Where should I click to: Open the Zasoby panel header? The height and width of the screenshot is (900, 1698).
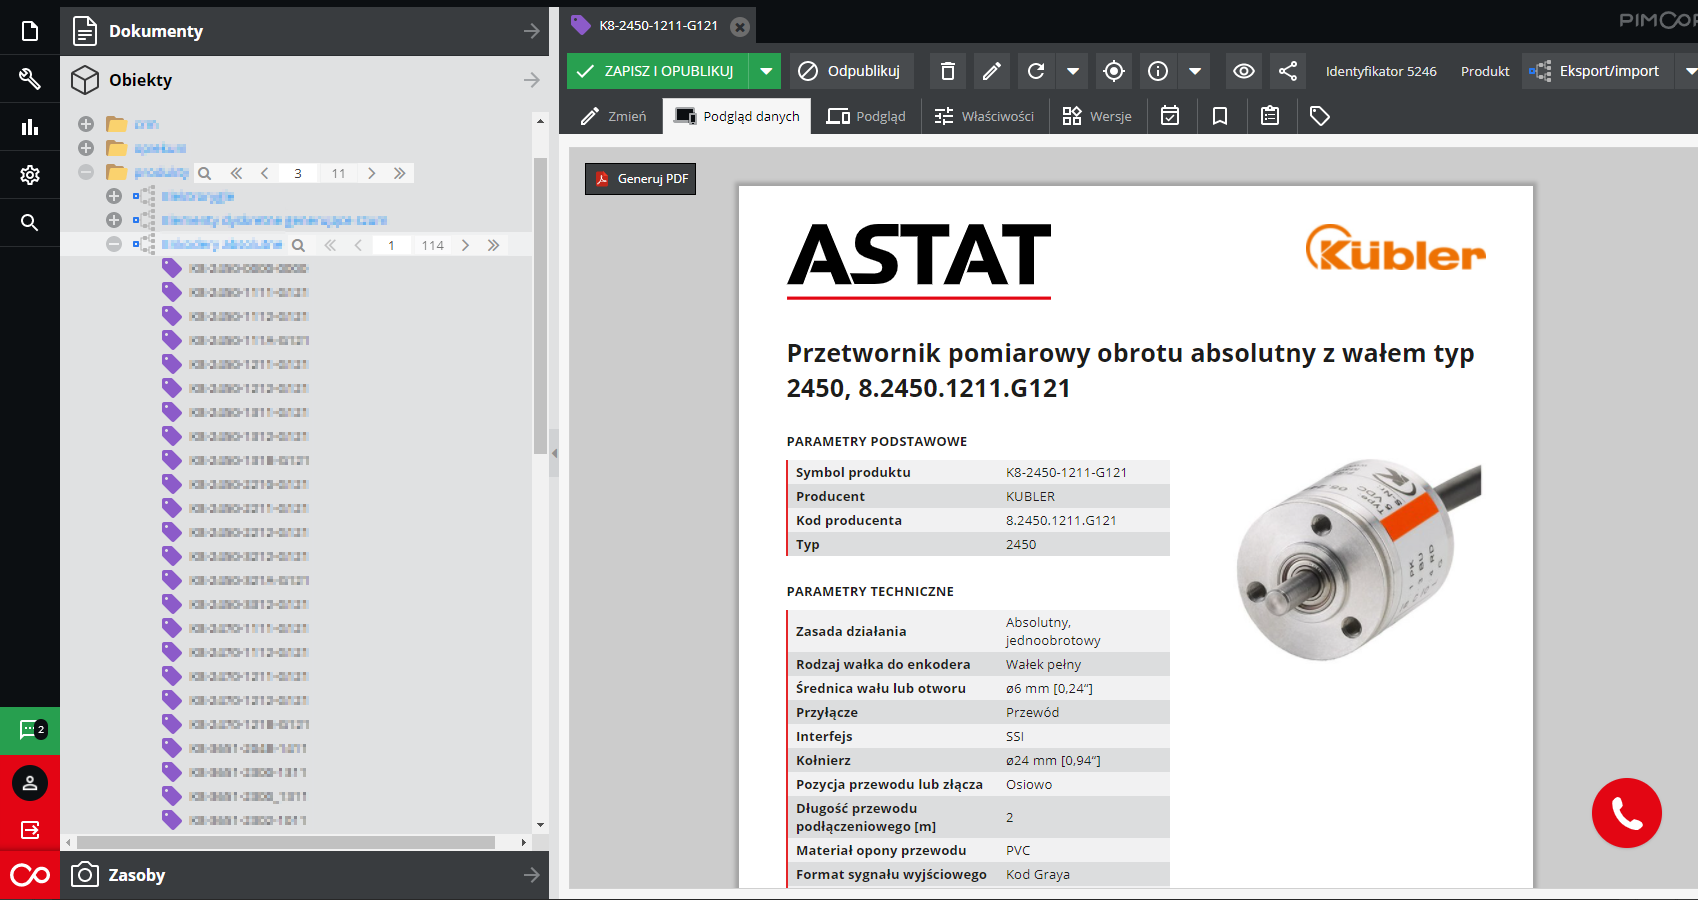point(304,875)
